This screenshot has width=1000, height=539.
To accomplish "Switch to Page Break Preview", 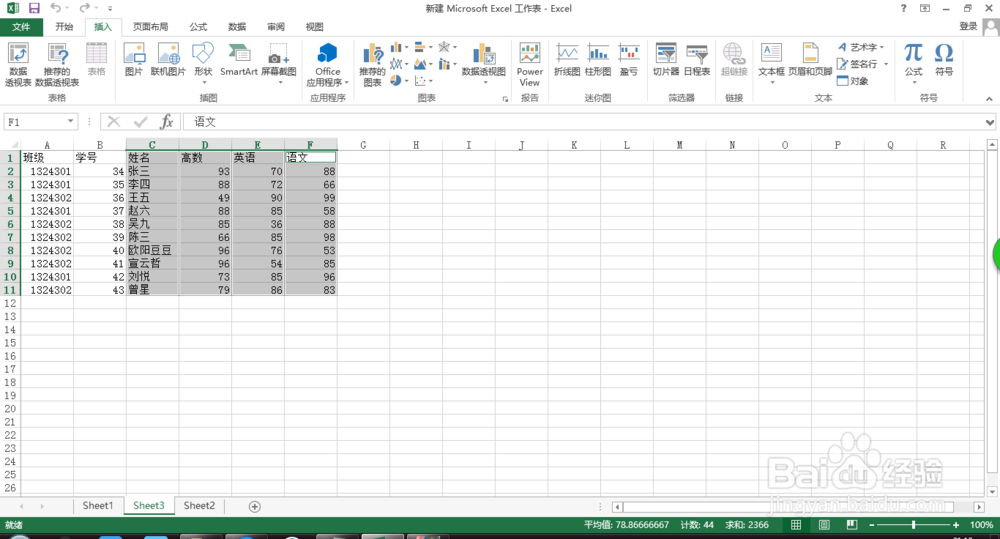I will tap(851, 525).
